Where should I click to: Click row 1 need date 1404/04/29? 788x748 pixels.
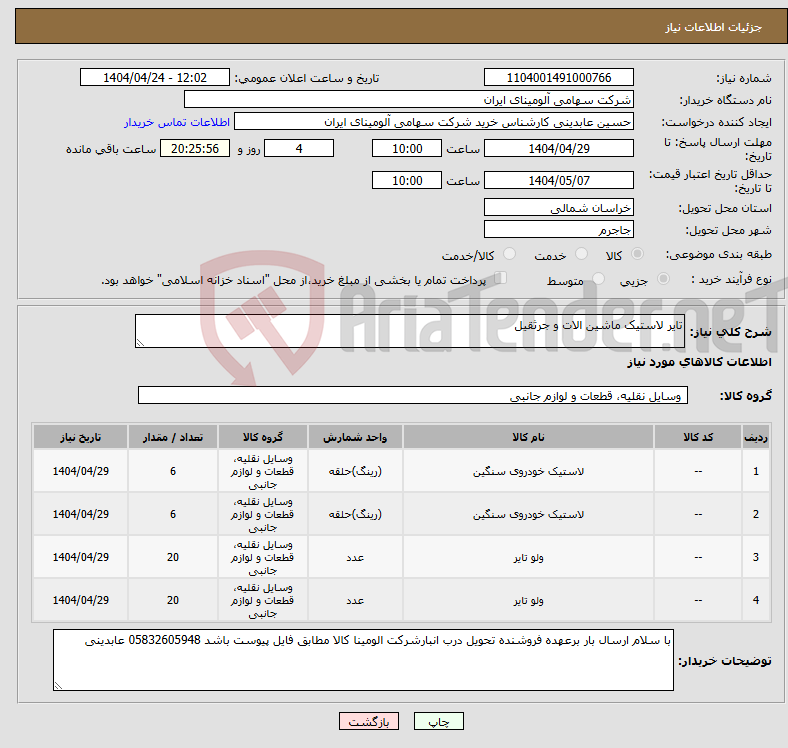[x=80, y=471]
